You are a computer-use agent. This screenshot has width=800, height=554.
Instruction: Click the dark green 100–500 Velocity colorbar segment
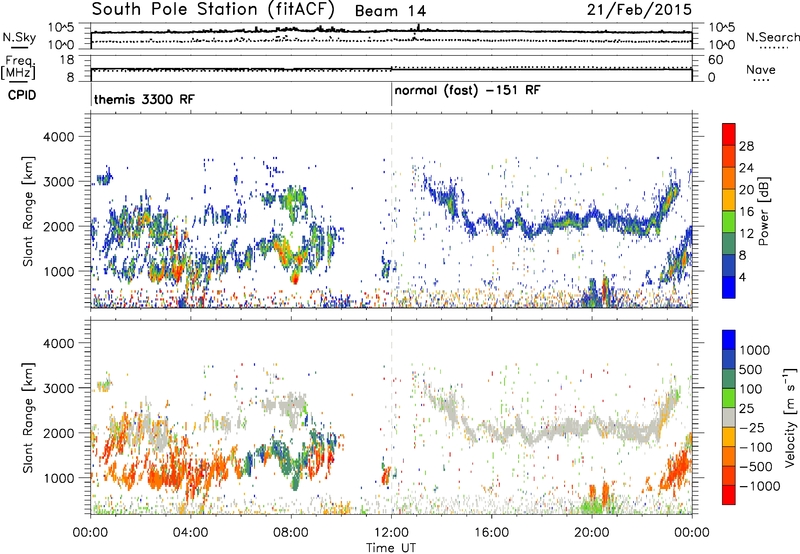point(729,379)
